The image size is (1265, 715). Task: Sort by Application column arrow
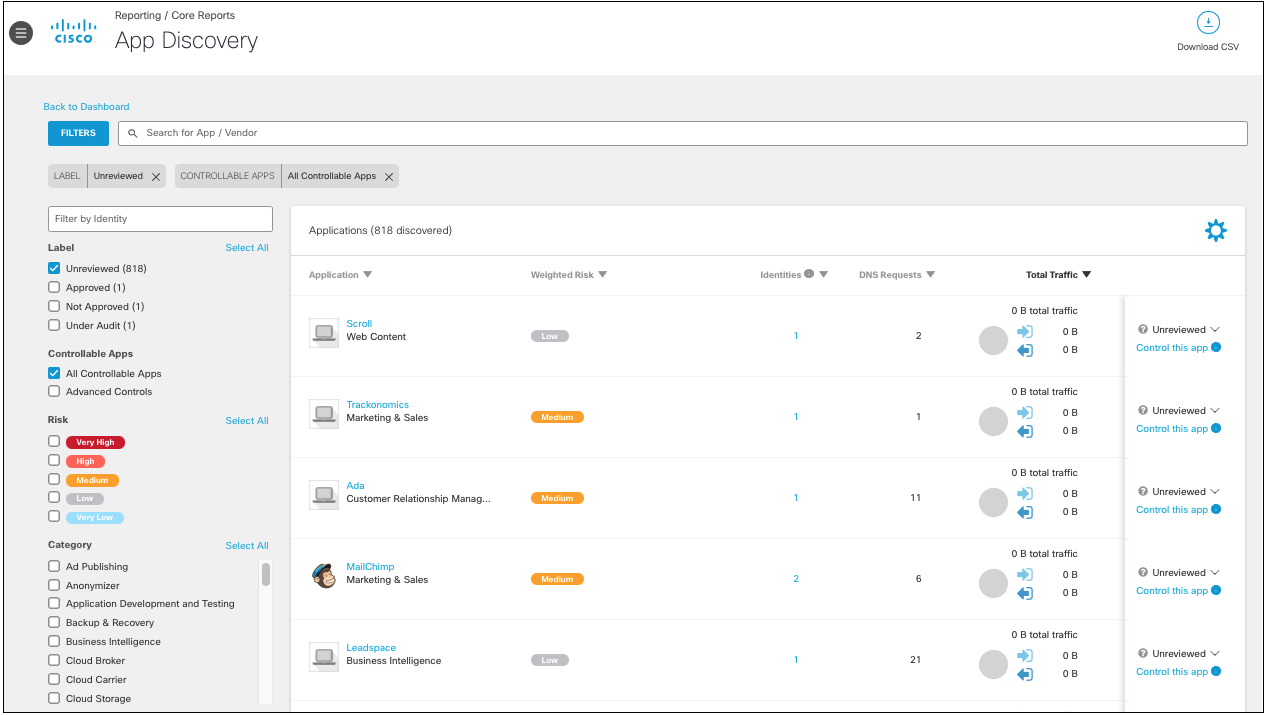(x=367, y=275)
